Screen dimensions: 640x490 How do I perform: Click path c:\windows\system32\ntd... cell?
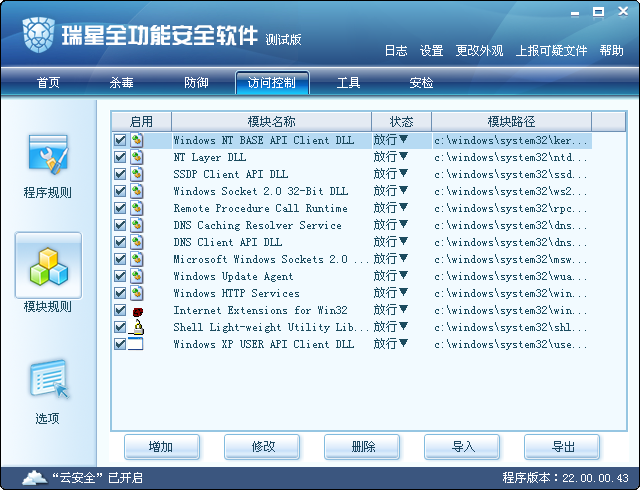point(511,157)
